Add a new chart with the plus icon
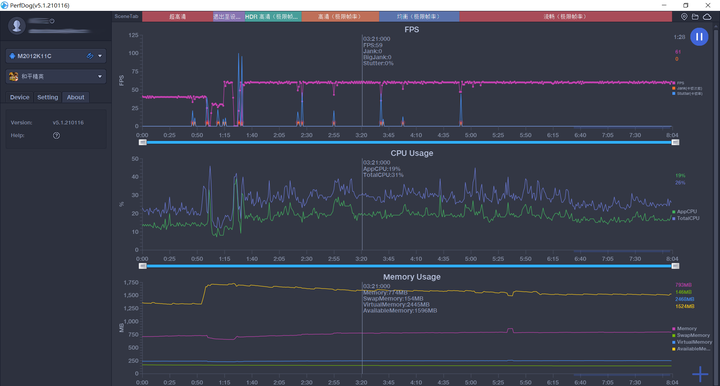Viewport: 720px width, 386px height. pyautogui.click(x=700, y=374)
